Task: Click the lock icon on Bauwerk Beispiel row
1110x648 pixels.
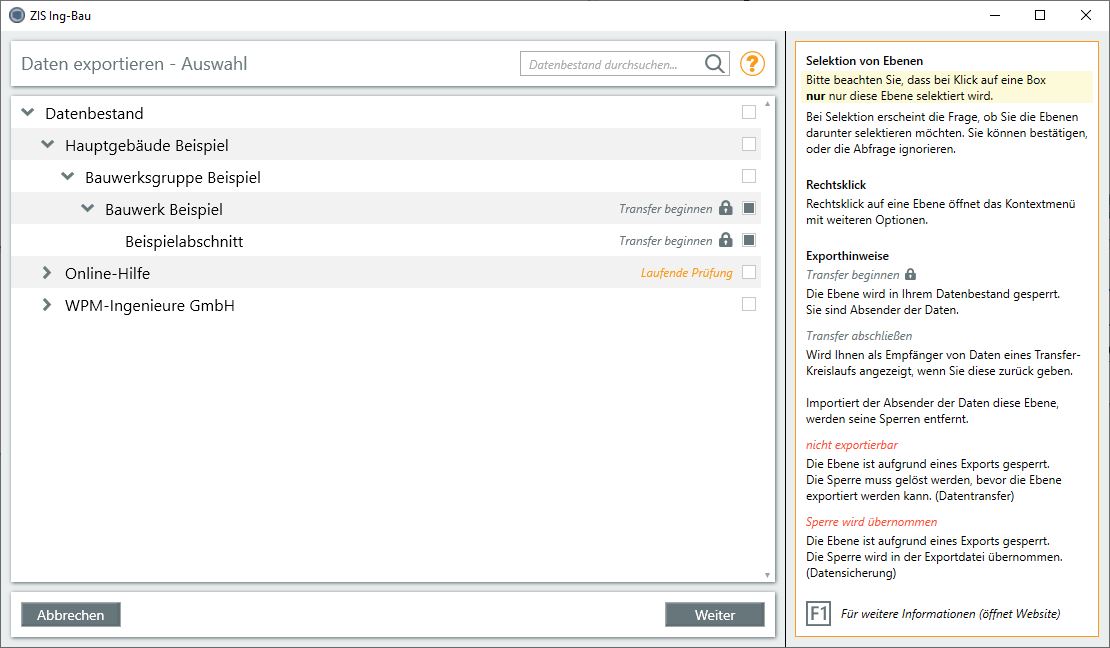Action: point(726,209)
